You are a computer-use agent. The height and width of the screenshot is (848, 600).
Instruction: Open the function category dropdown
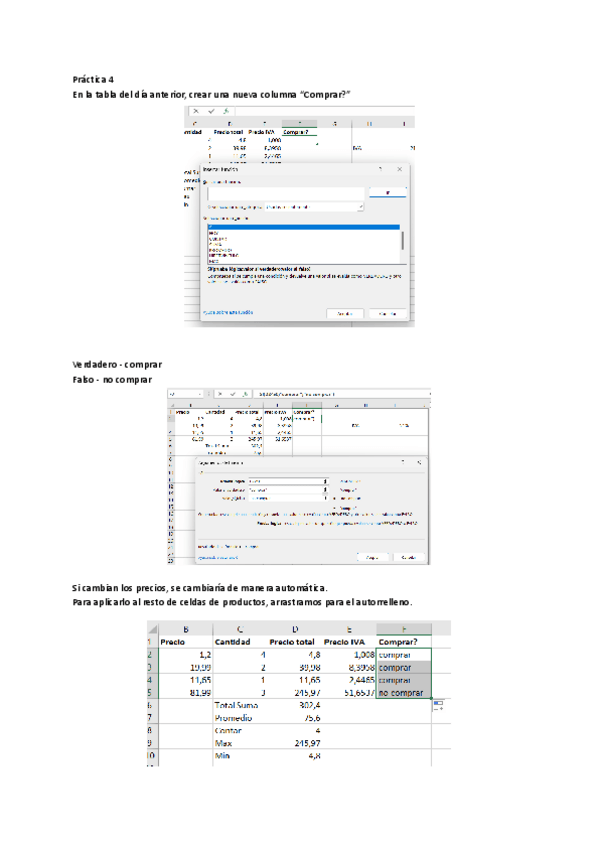tap(360, 207)
